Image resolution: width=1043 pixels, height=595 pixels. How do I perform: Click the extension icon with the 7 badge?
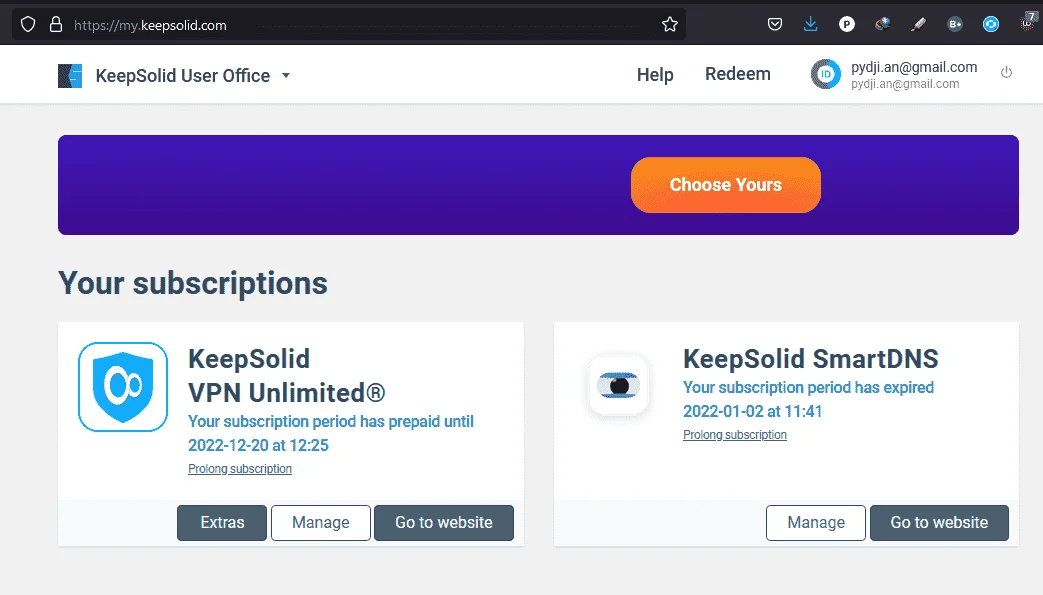(x=1028, y=23)
